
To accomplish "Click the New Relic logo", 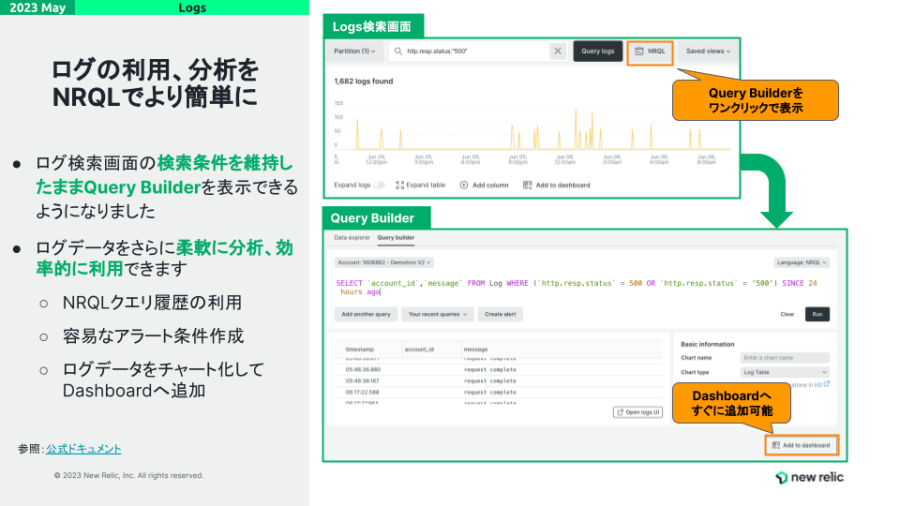I will pos(809,477).
